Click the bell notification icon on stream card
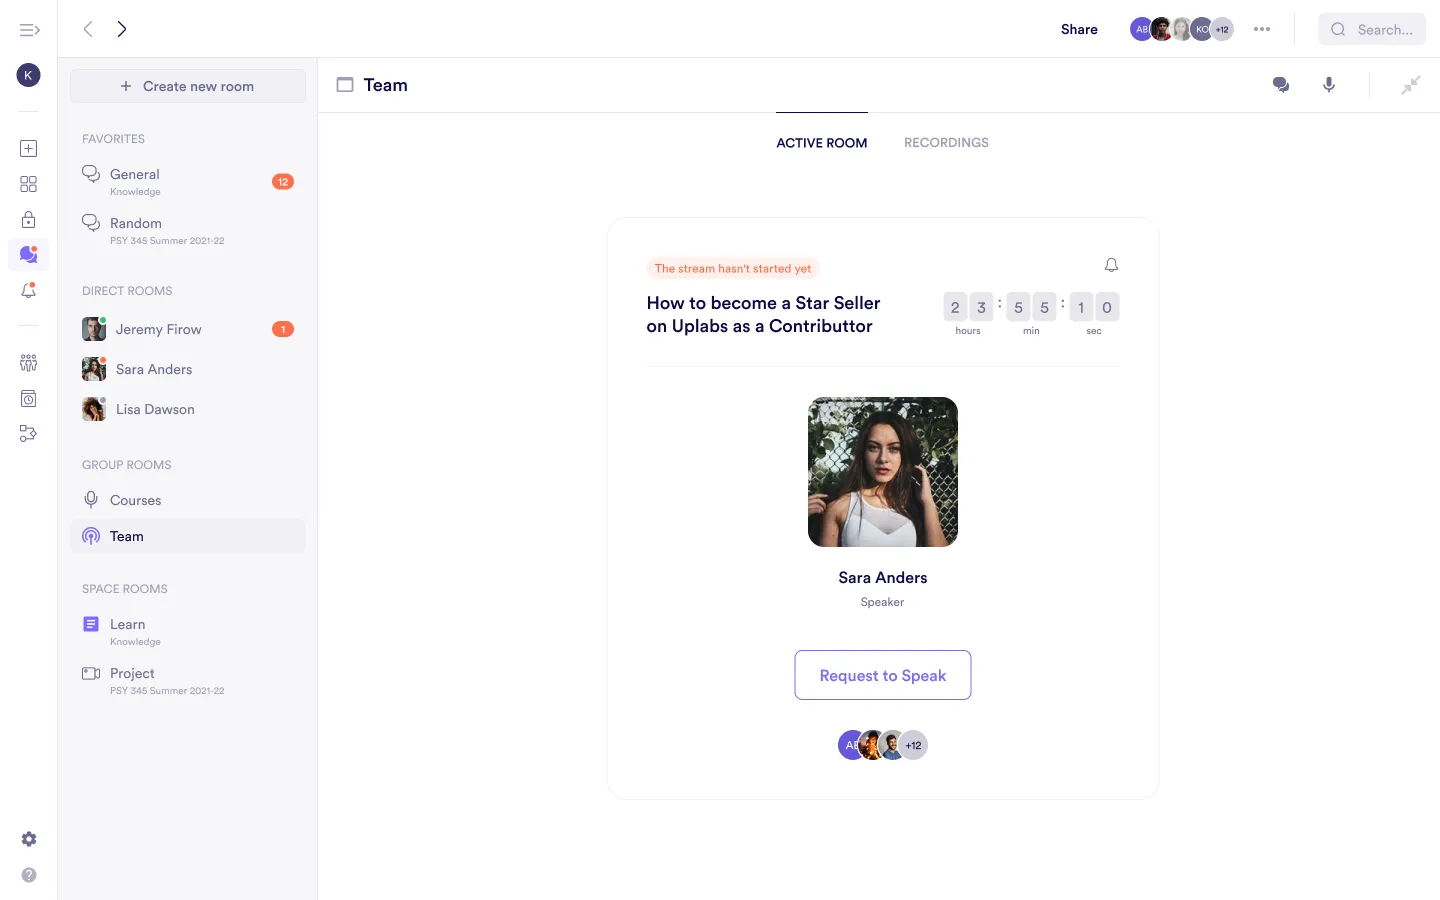1440x900 pixels. (x=1111, y=265)
